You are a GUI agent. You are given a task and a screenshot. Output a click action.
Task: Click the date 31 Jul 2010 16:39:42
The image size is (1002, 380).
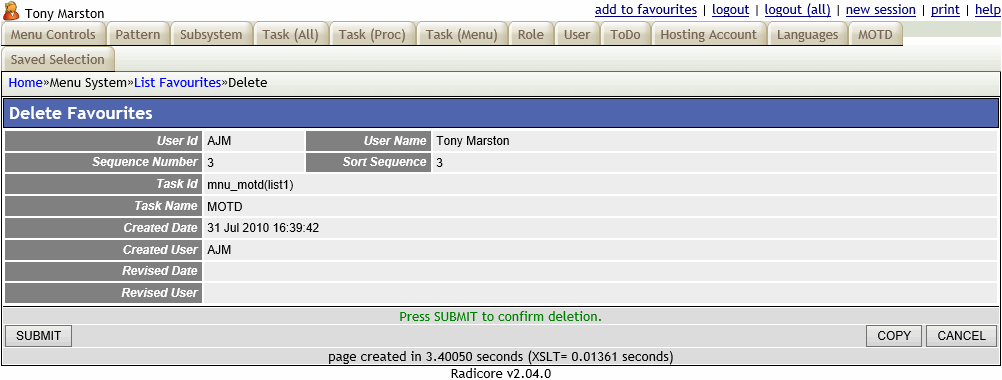coord(263,228)
